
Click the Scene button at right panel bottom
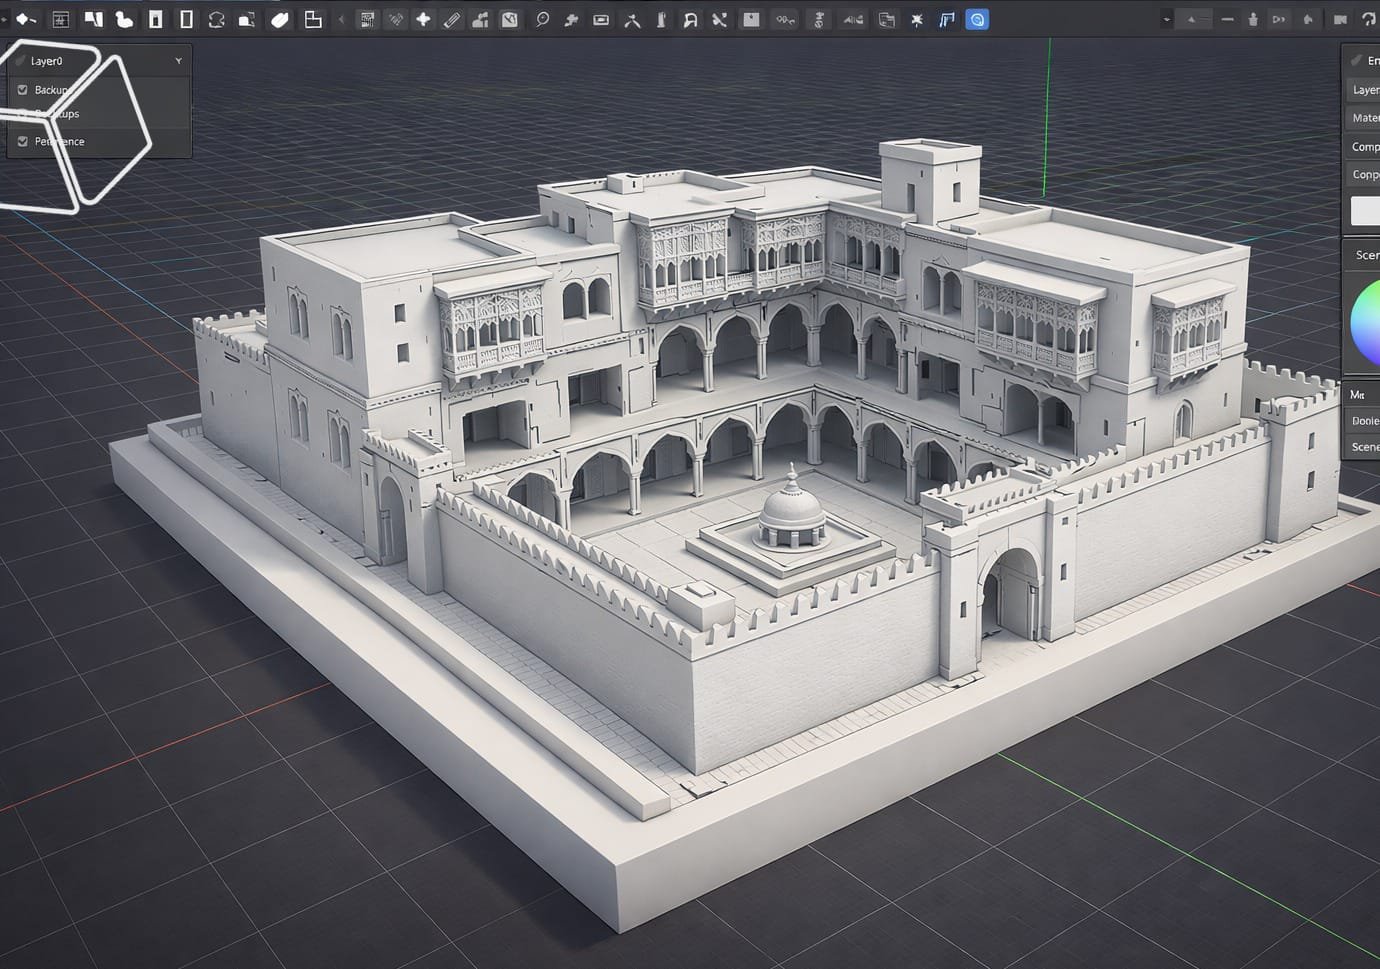[x=1365, y=447]
